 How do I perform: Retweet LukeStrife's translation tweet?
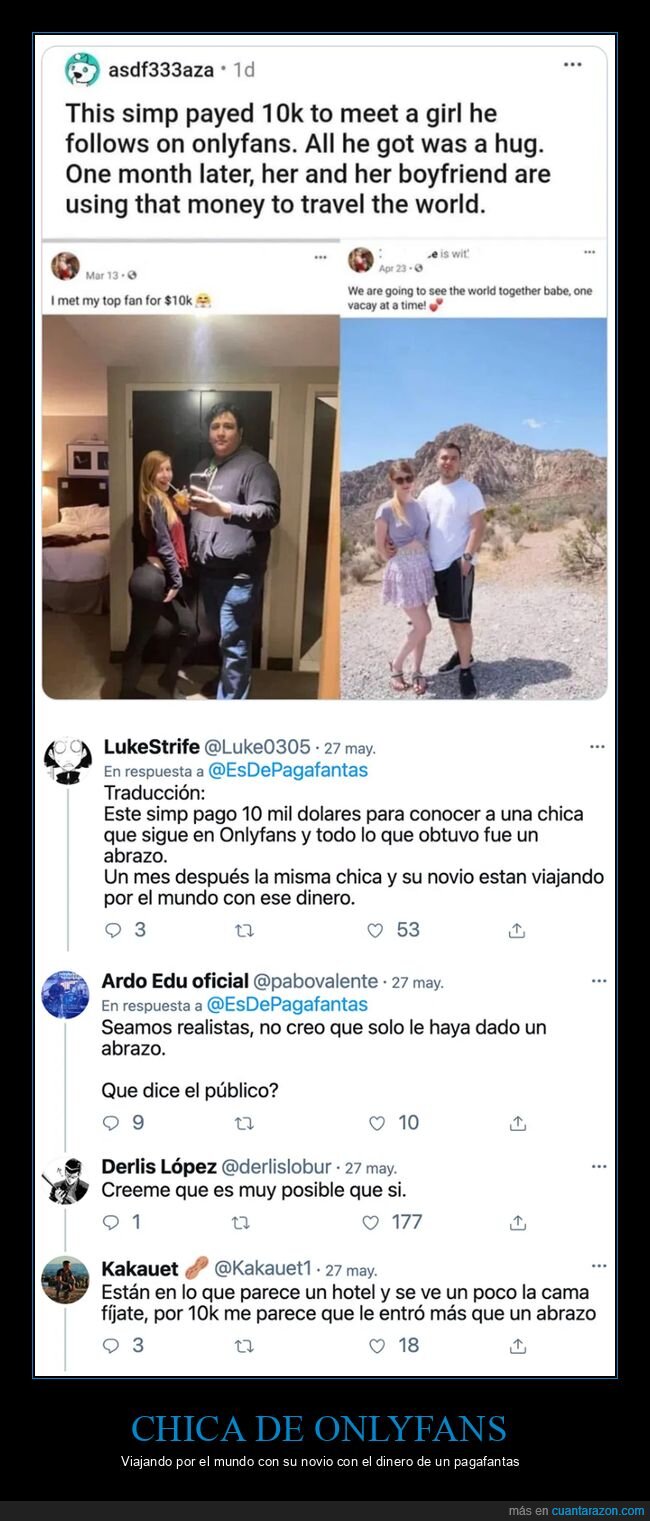click(x=243, y=930)
